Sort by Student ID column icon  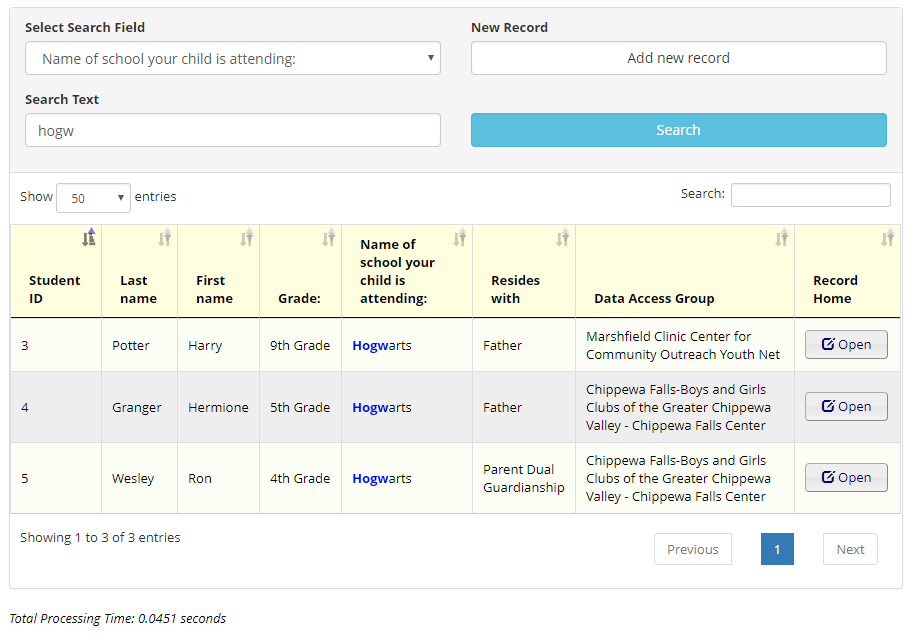[x=89, y=237]
